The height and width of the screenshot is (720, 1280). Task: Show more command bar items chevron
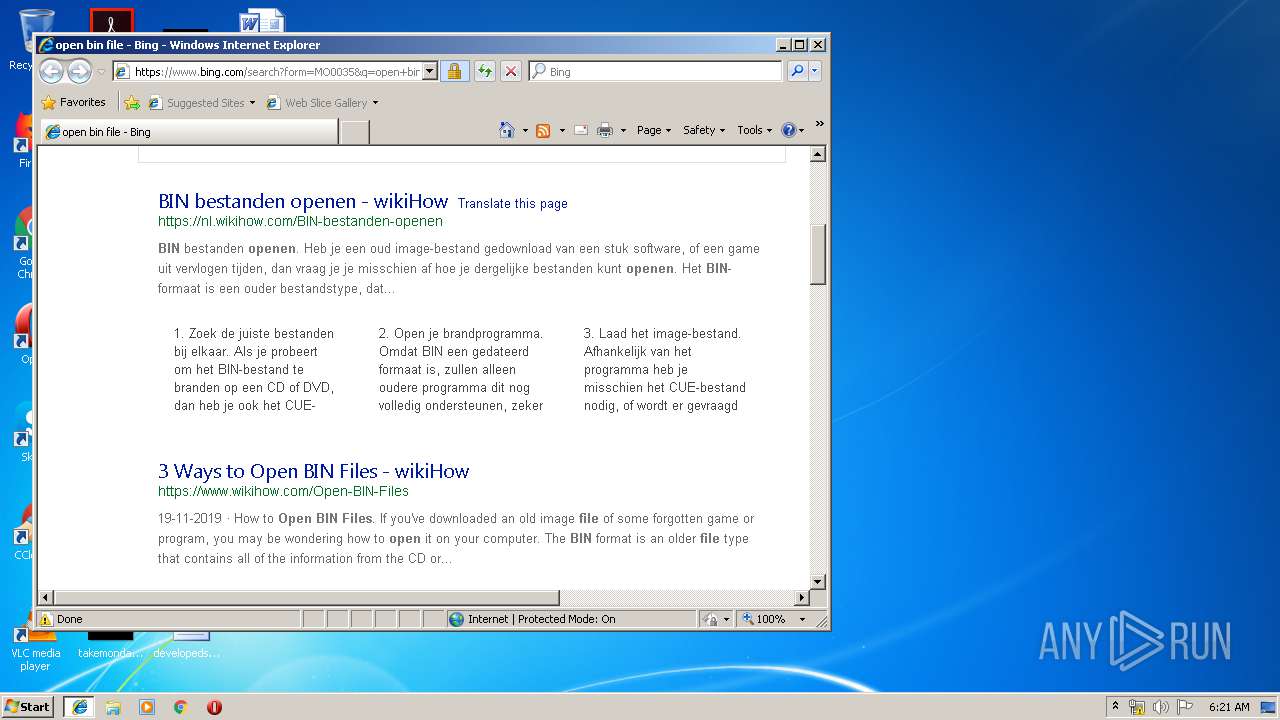(819, 124)
